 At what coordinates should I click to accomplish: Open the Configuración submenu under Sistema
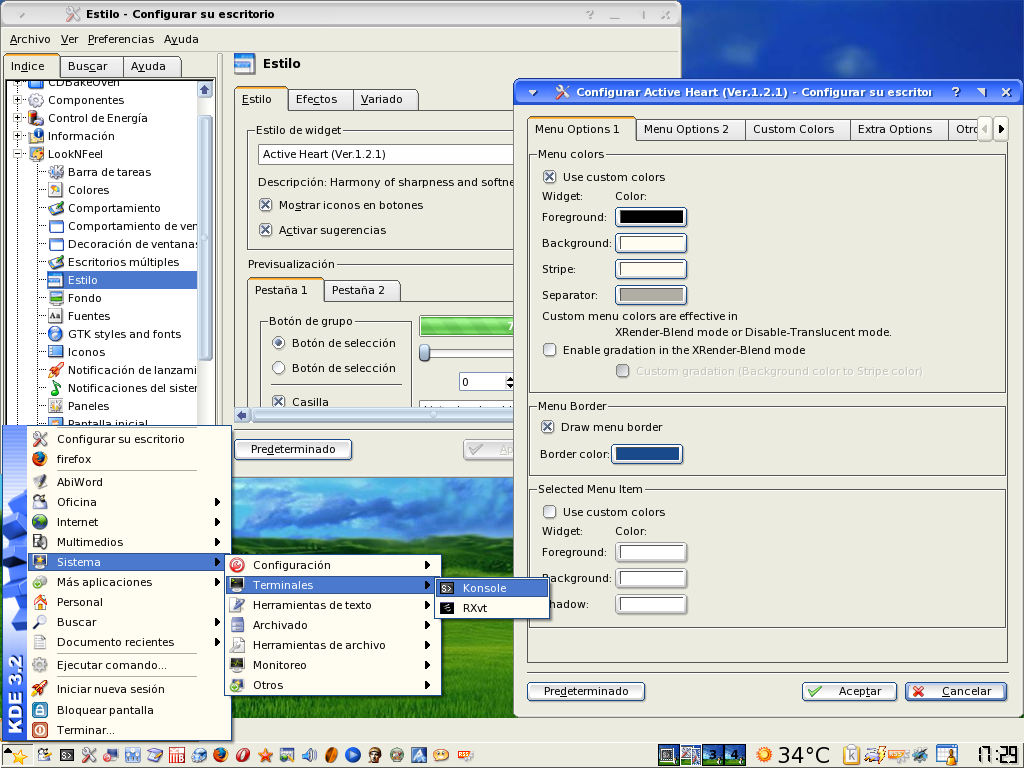click(334, 565)
